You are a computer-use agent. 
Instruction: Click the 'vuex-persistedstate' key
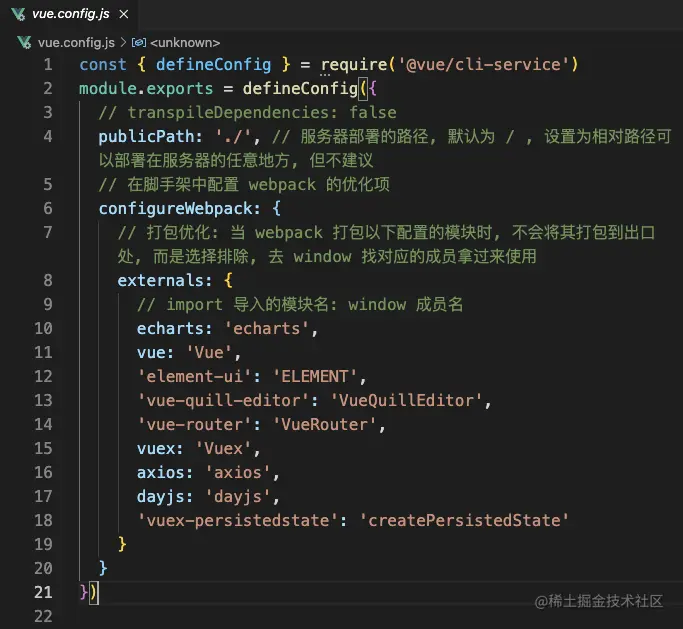coord(238,520)
